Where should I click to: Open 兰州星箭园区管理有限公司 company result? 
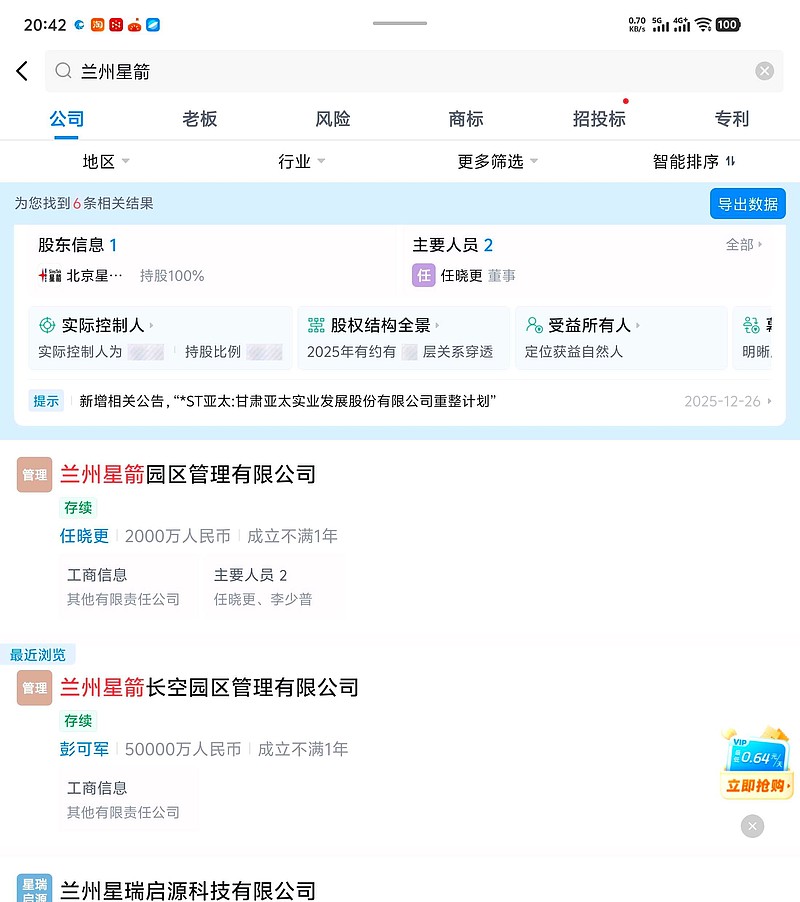[188, 475]
